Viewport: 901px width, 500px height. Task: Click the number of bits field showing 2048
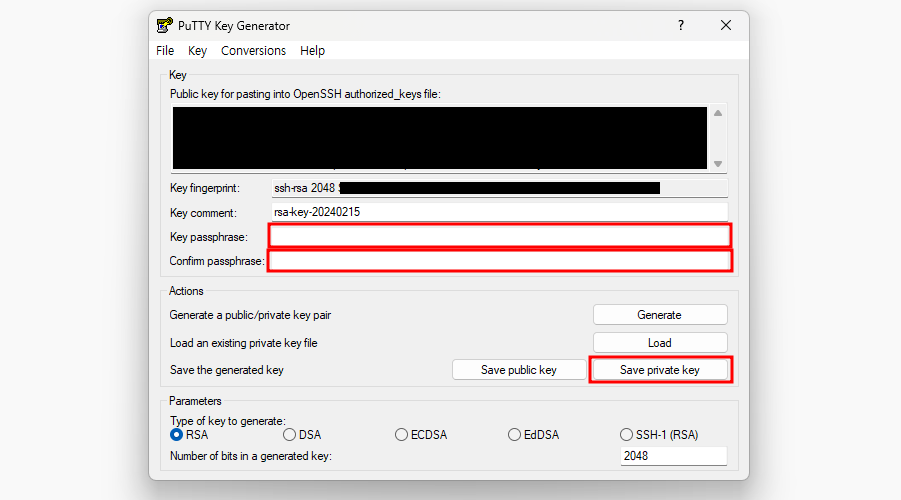[673, 456]
